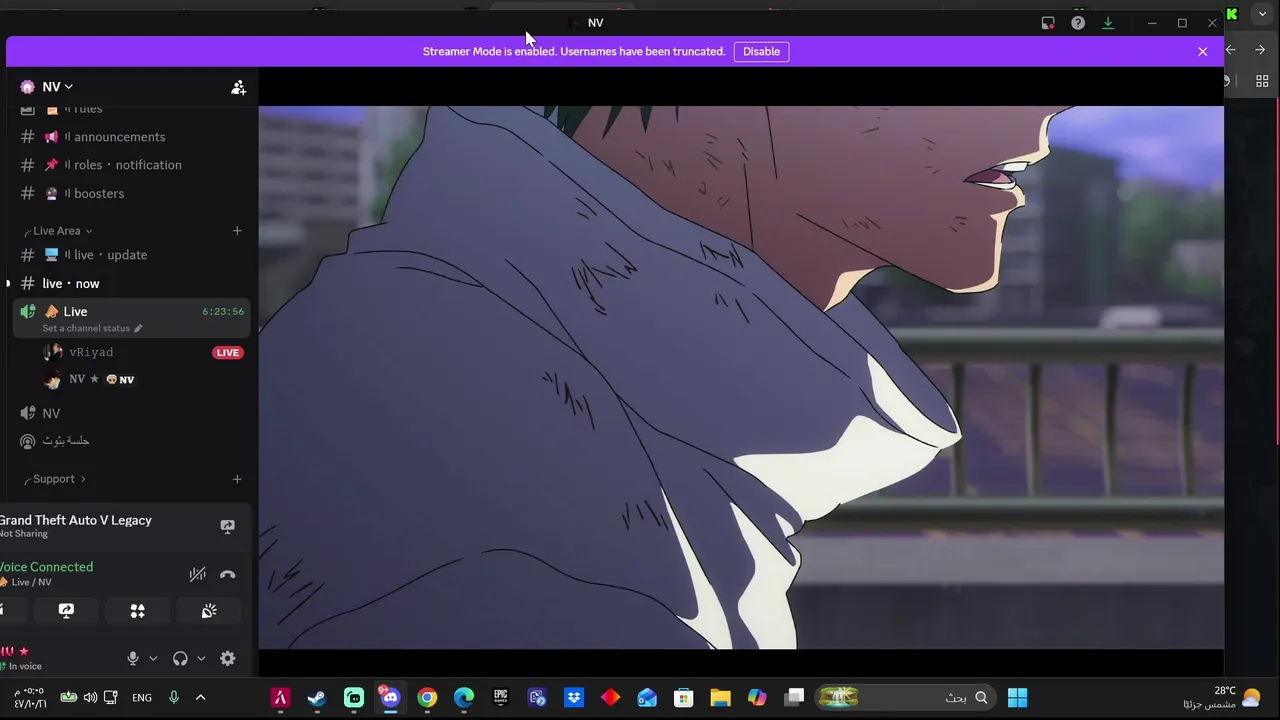Dismiss the Streamer Mode banner

1203,51
